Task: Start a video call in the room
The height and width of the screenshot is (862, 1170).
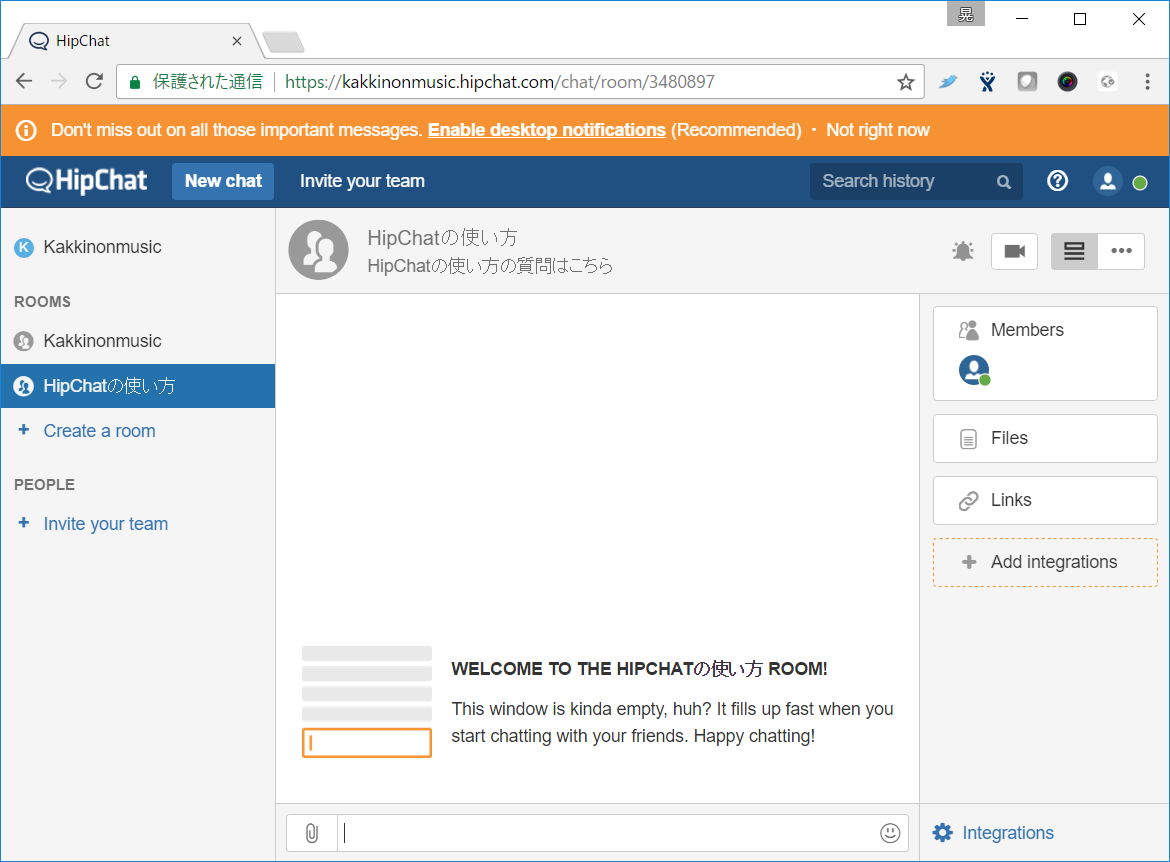Action: click(1014, 251)
